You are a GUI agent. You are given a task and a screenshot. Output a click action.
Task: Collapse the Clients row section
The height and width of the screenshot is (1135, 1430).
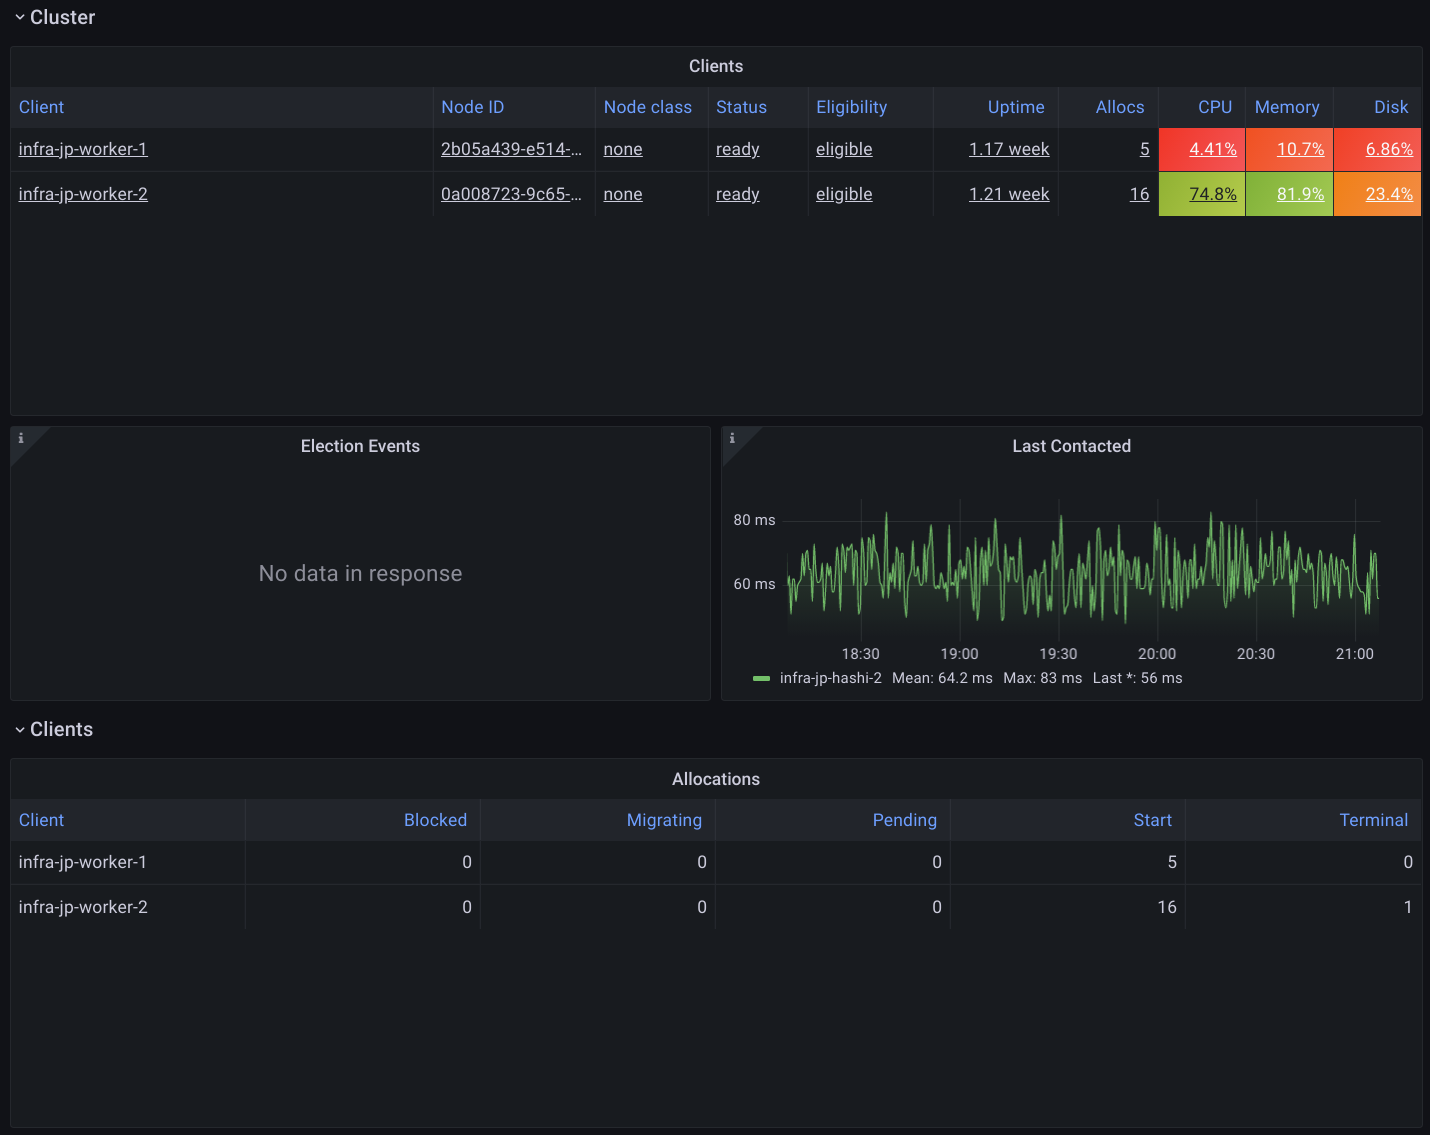[x=54, y=729]
